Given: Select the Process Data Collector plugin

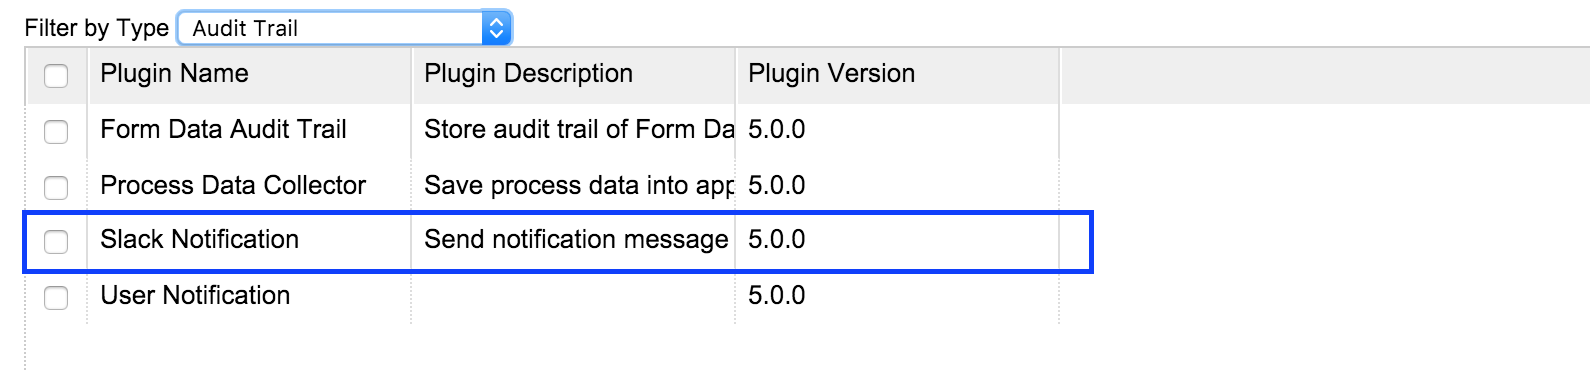Looking at the screenshot, I should pyautogui.click(x=233, y=185).
